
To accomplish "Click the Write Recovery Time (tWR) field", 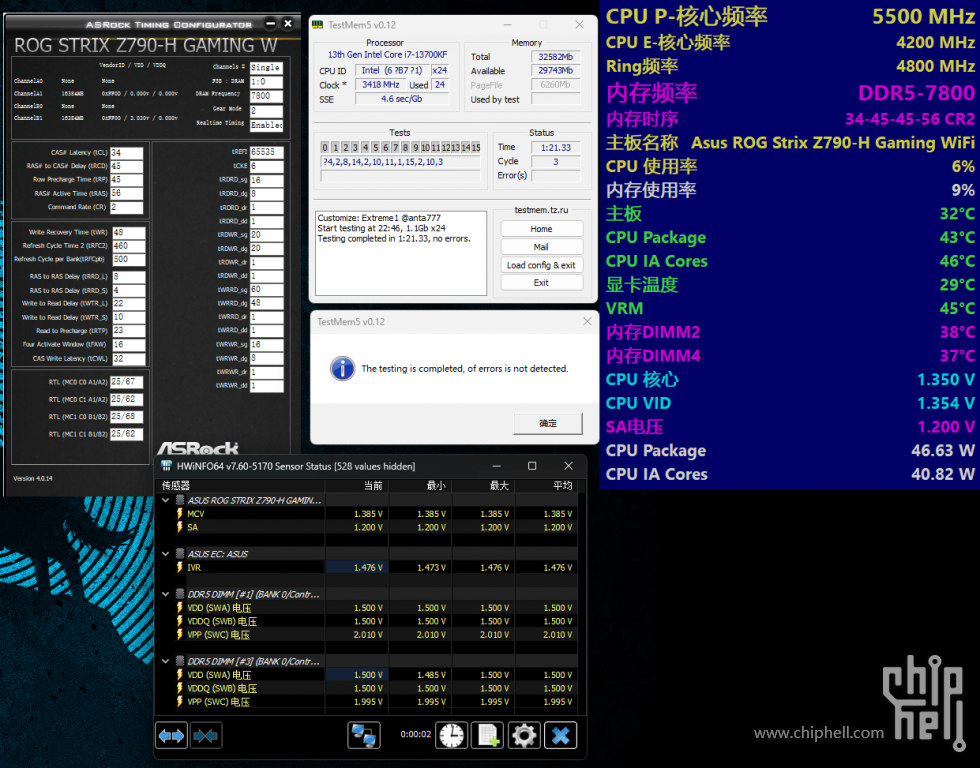I will [x=129, y=232].
